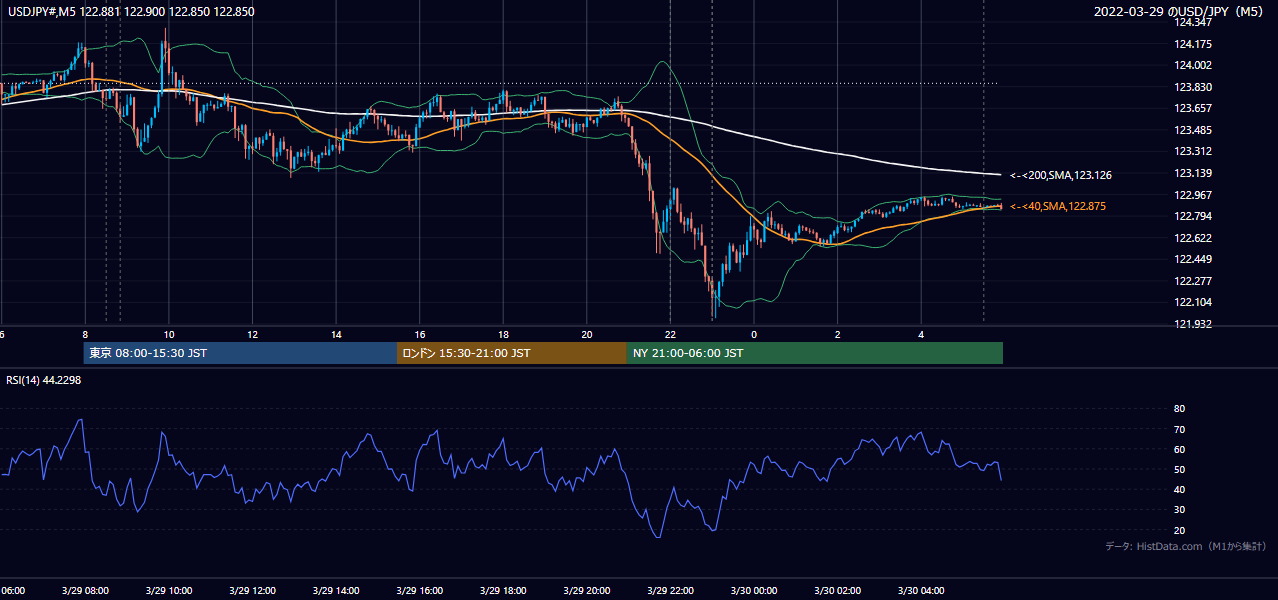Viewport: 1278px width, 600px height.
Task: Click the 3/30 00:00 time axis label
Action: point(754,590)
